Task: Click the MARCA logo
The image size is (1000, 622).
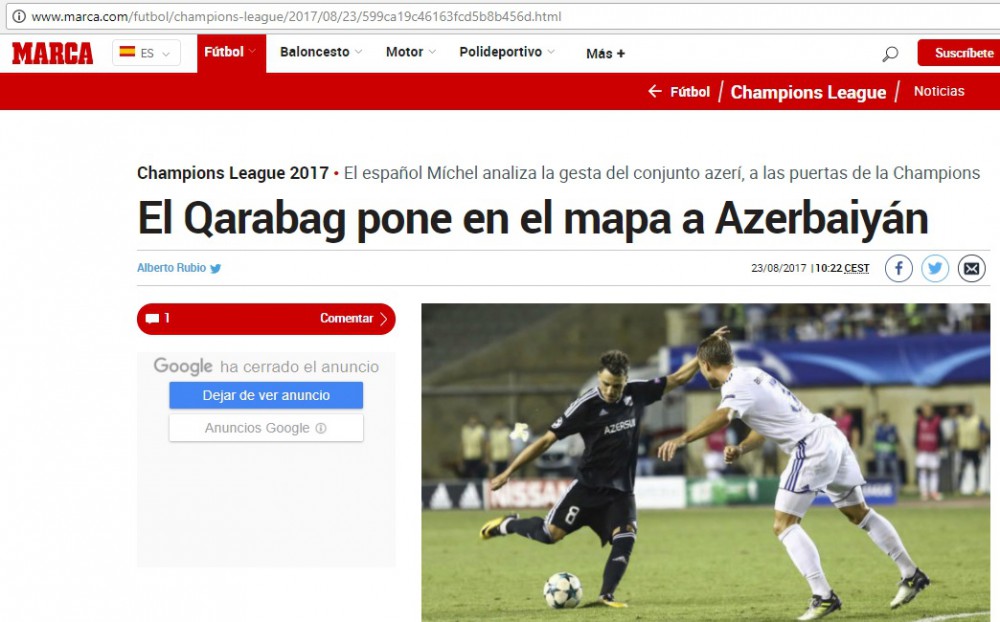Action: click(x=52, y=53)
